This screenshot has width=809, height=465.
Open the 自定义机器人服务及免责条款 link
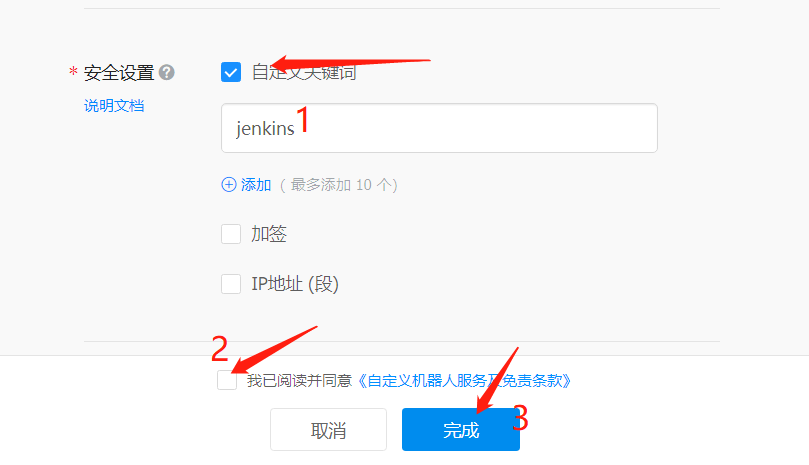click(x=464, y=381)
